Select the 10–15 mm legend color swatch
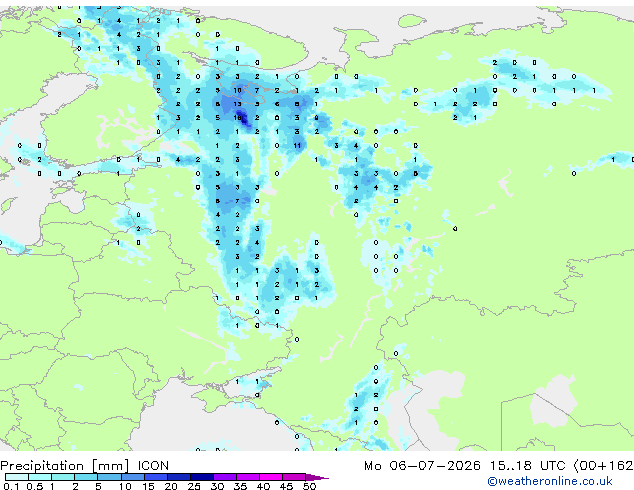This screenshot has width=634, height=490. (x=132, y=477)
